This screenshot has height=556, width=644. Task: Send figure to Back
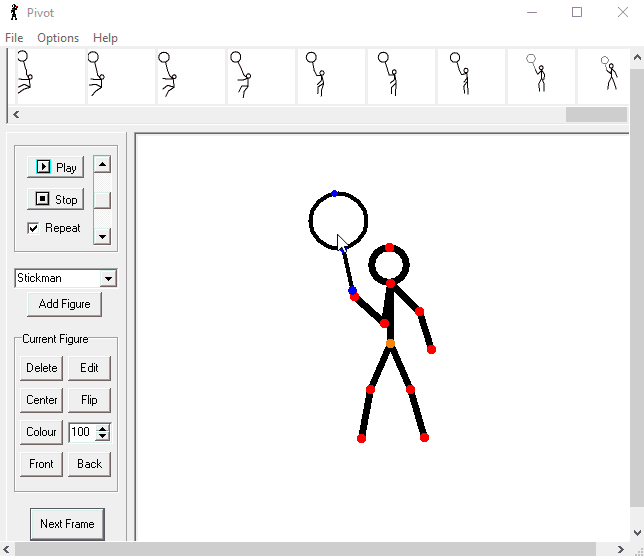89,464
